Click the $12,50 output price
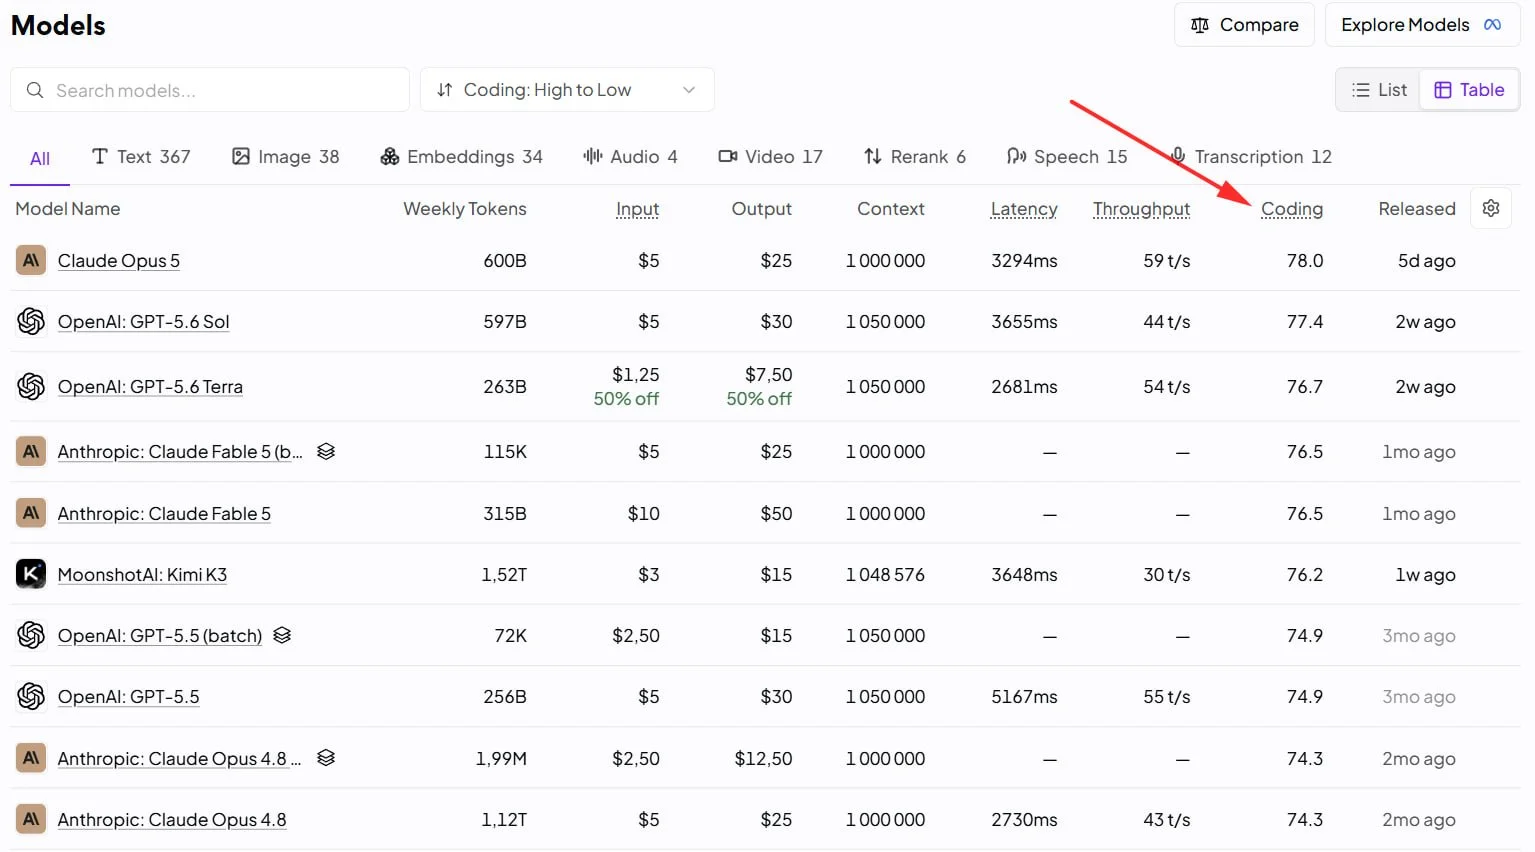Image resolution: width=1535 pixels, height=852 pixels. pyautogui.click(x=763, y=759)
